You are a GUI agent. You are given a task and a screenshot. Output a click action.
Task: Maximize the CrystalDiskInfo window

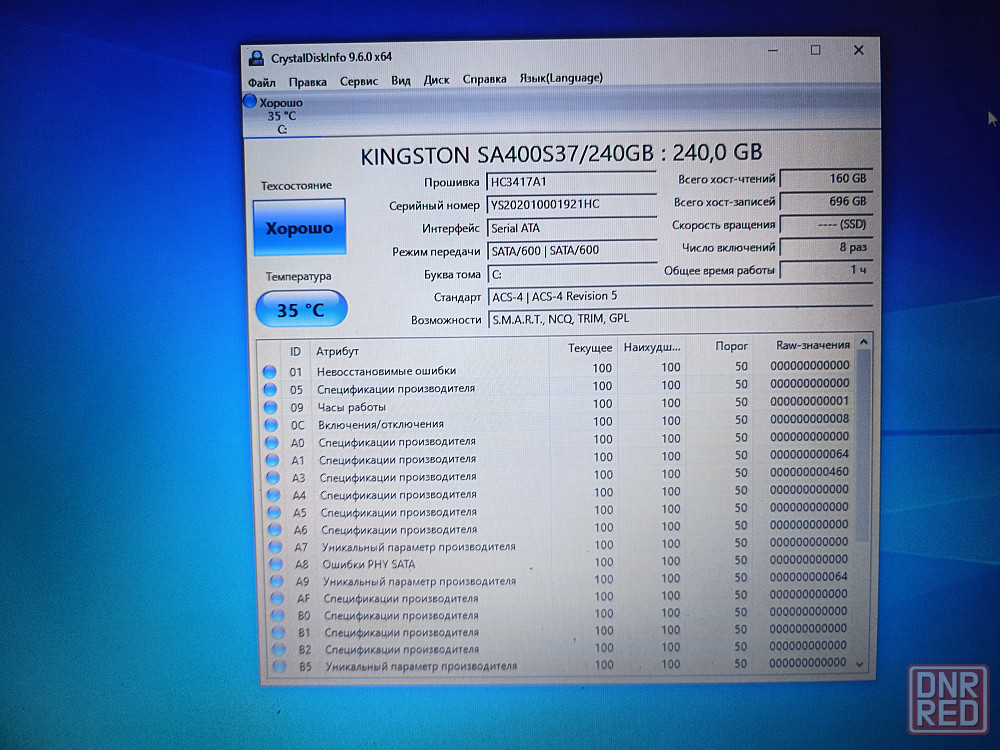click(816, 50)
